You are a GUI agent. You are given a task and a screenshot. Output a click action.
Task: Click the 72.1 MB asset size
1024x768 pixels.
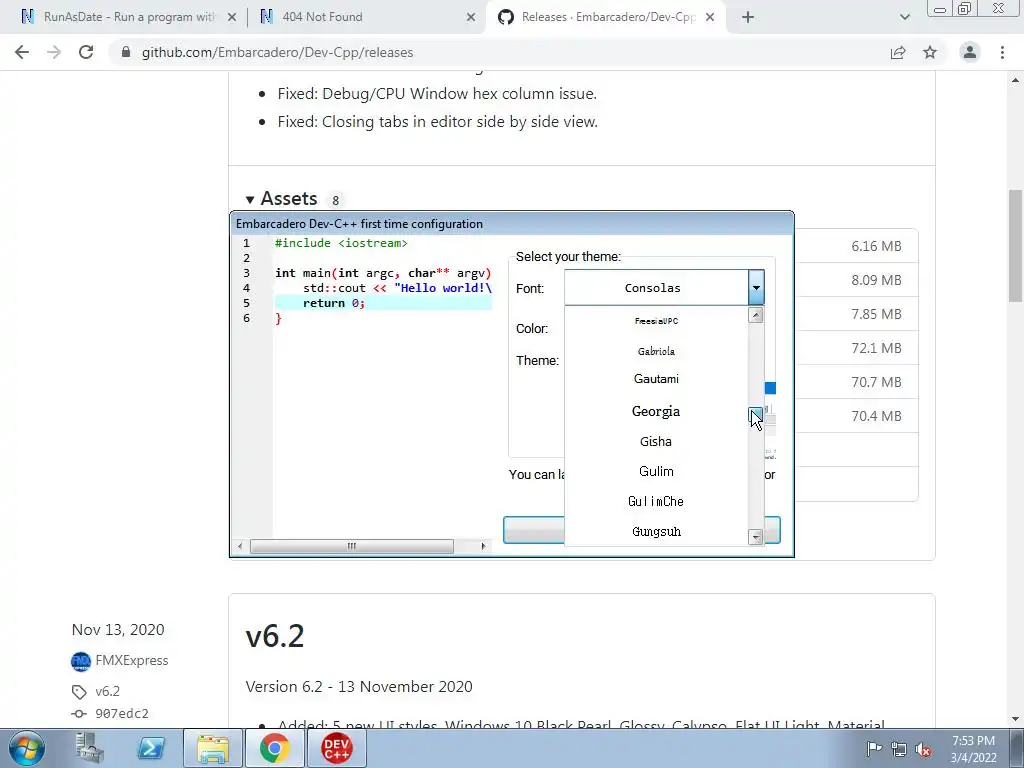click(x=876, y=348)
